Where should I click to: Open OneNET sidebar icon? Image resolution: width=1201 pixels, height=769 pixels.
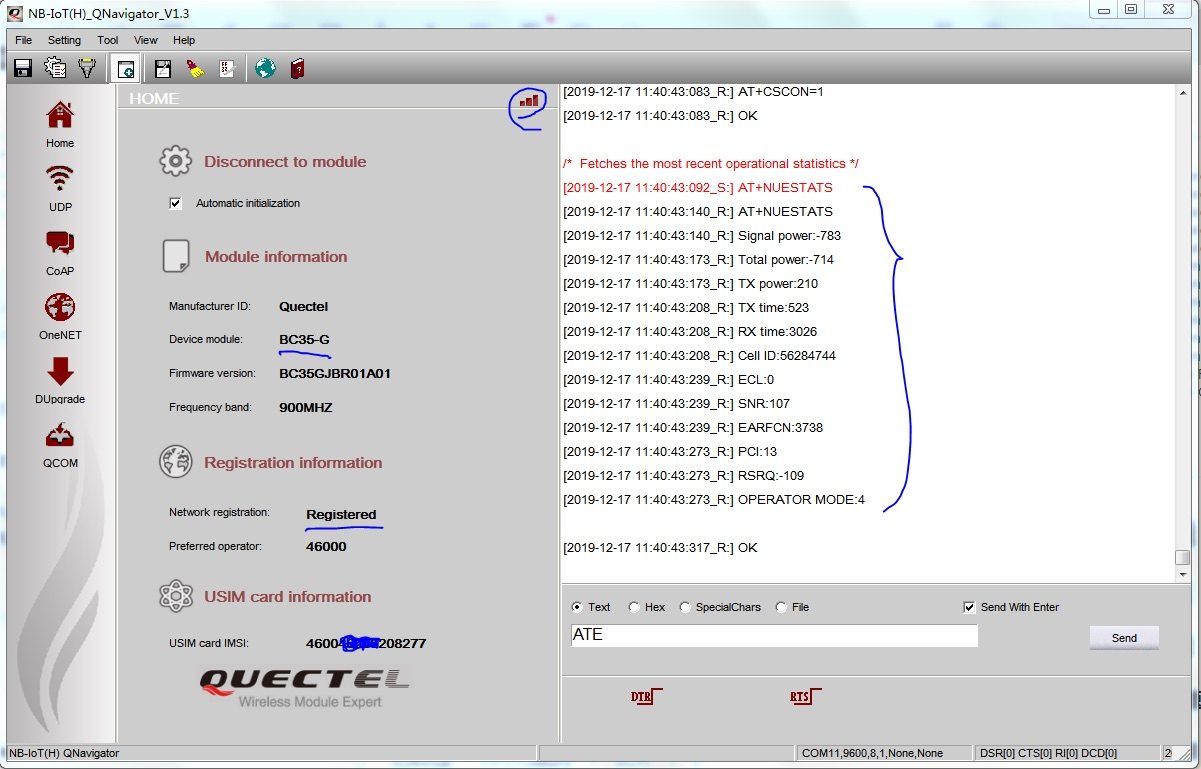60,317
